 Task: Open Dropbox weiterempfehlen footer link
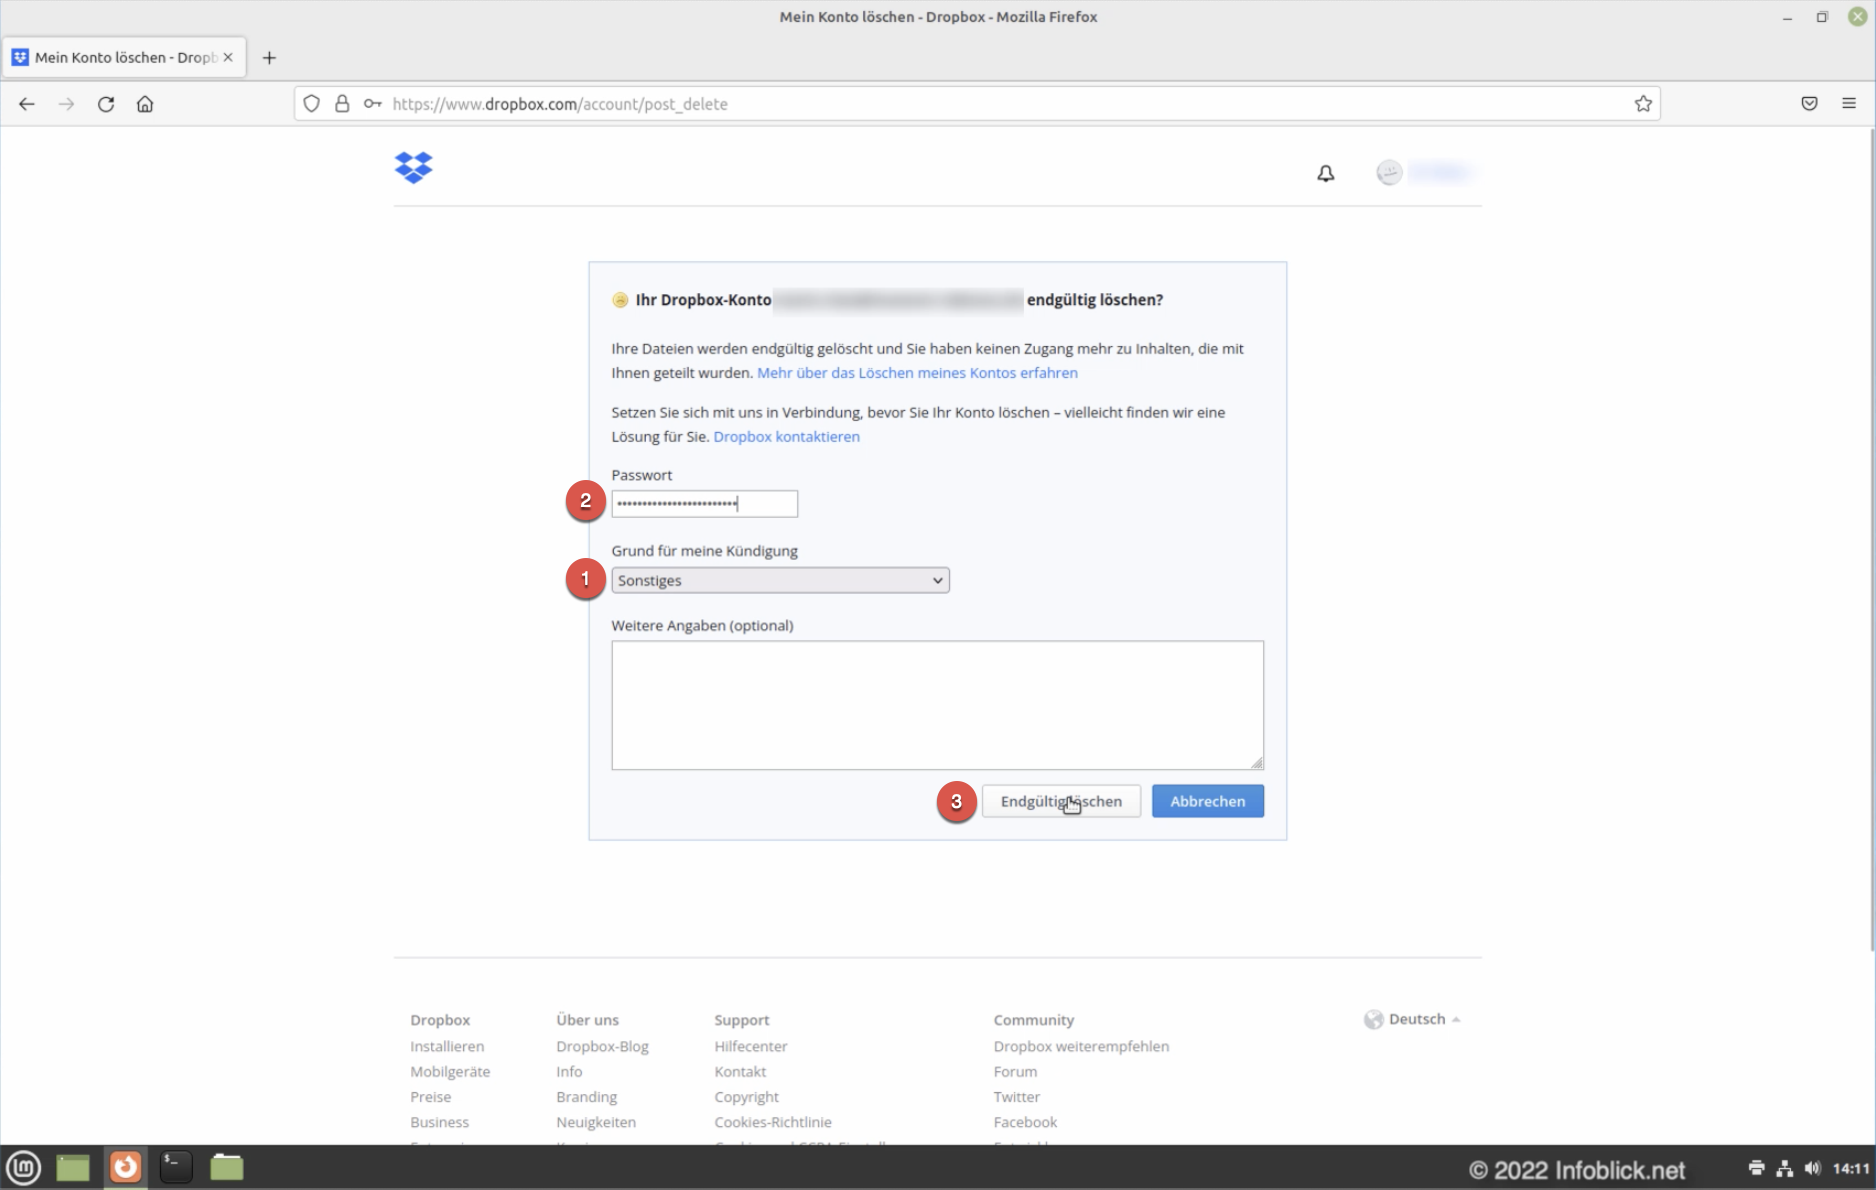[1081, 1046]
